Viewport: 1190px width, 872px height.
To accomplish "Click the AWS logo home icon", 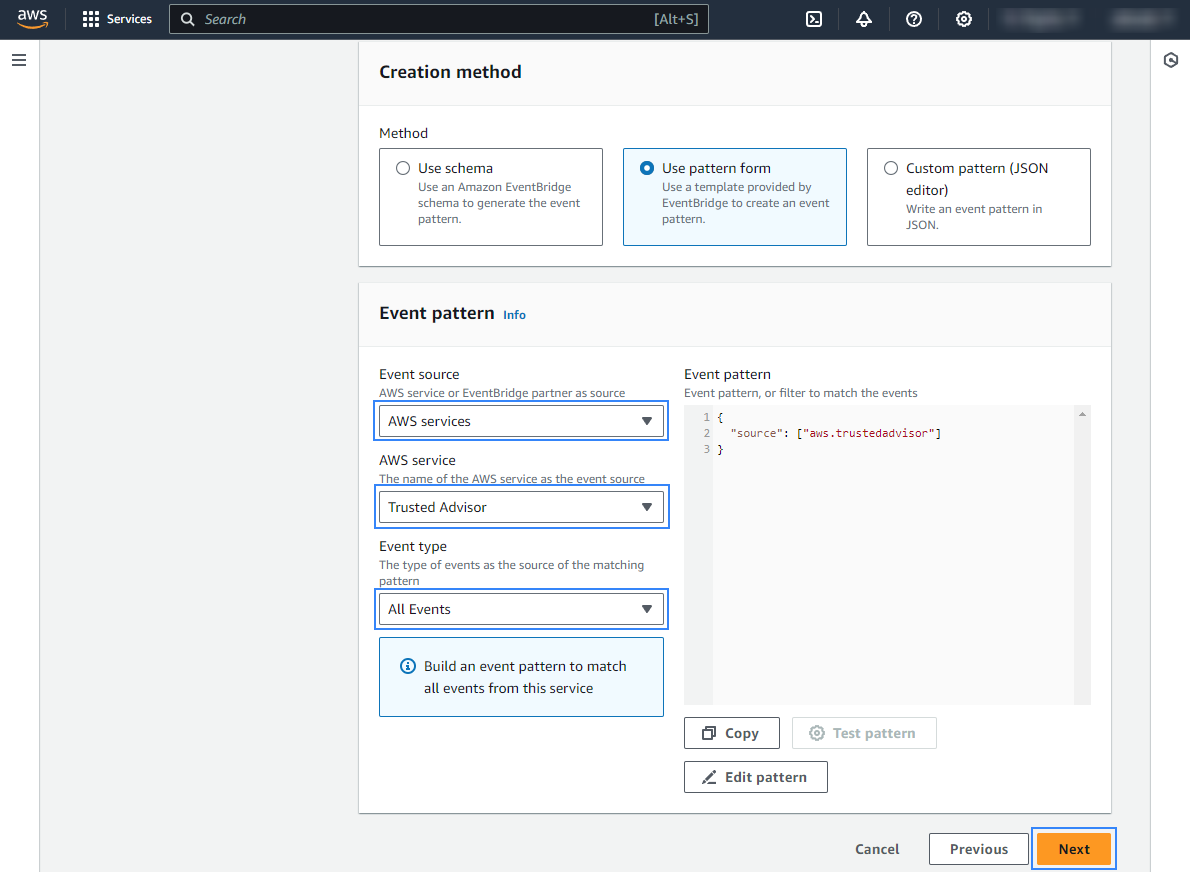I will [32, 19].
